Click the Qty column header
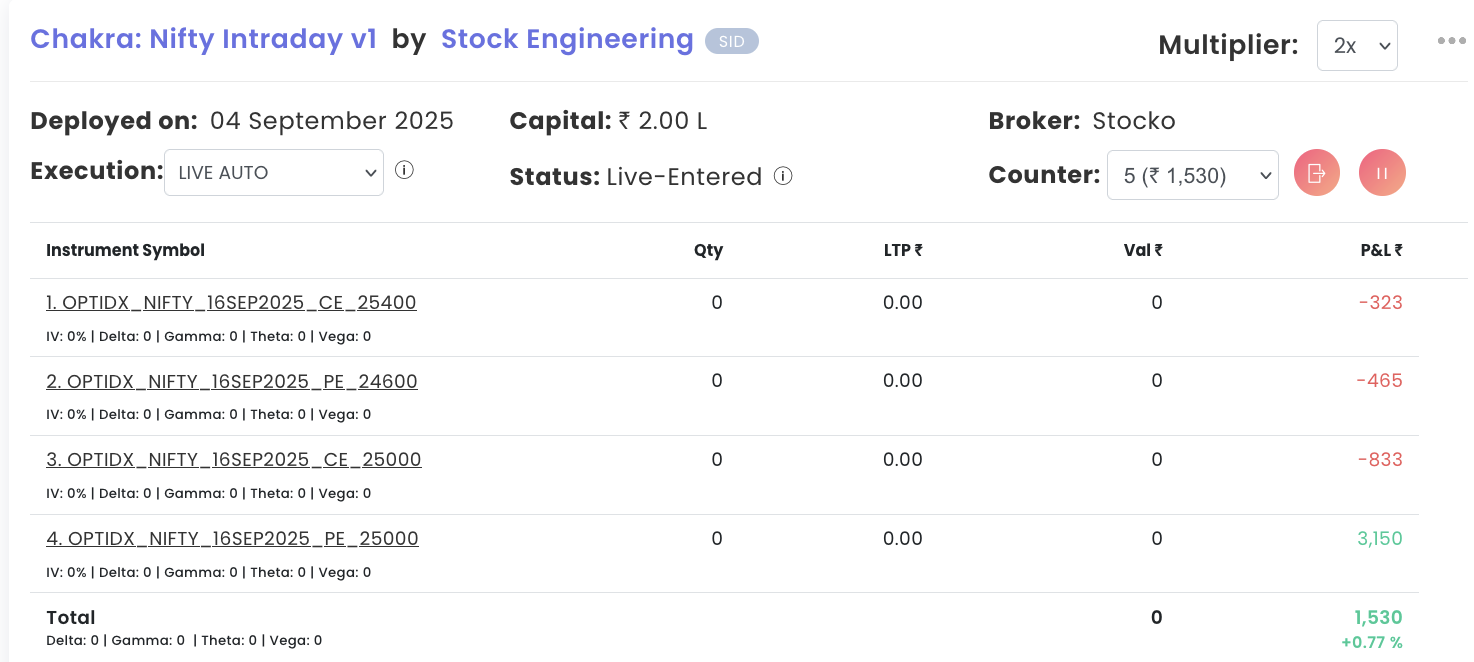Image resolution: width=1474 pixels, height=662 pixels. pyautogui.click(x=708, y=250)
